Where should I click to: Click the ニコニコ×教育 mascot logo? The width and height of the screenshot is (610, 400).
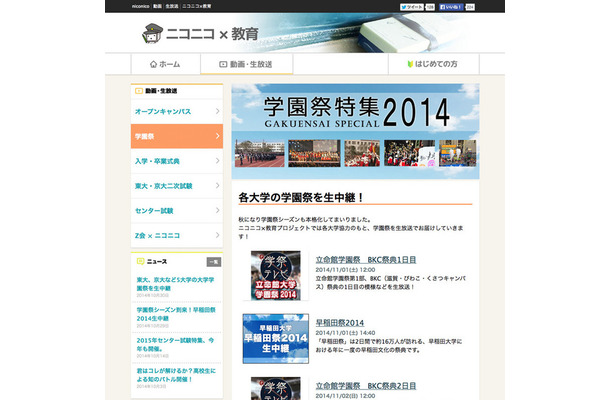(152, 33)
